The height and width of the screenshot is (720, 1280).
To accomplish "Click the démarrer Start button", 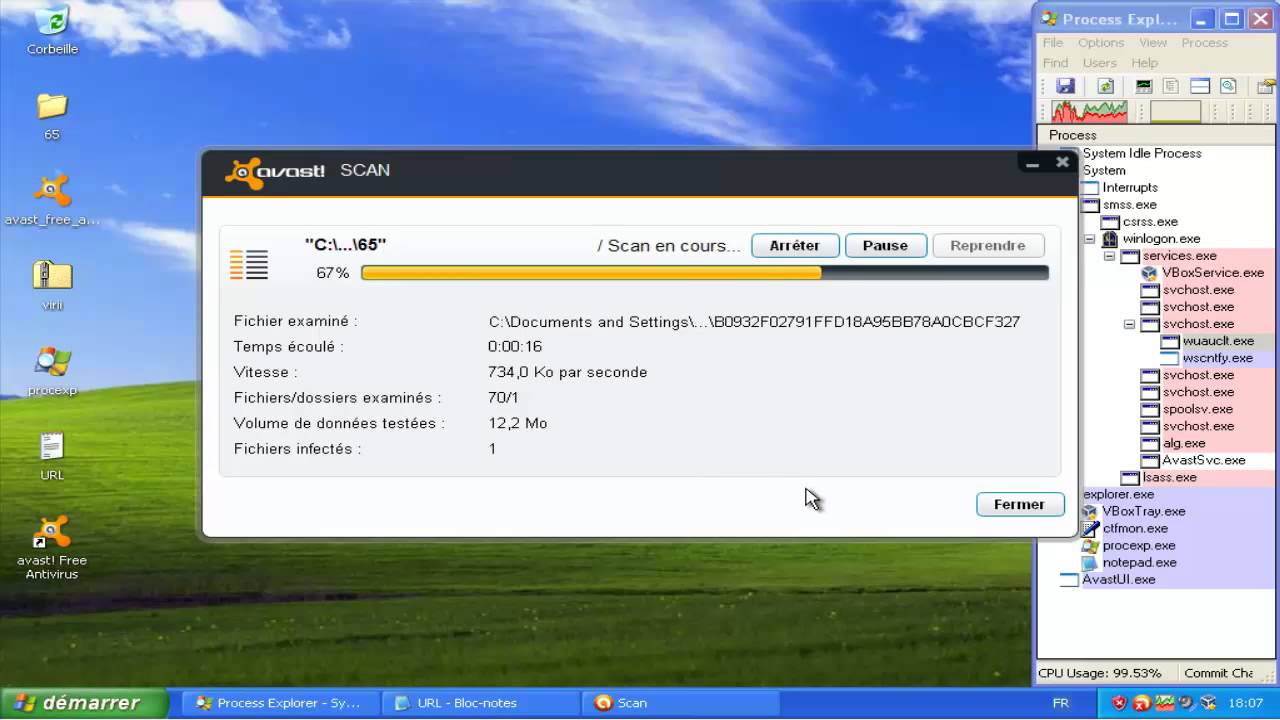I will [x=84, y=703].
